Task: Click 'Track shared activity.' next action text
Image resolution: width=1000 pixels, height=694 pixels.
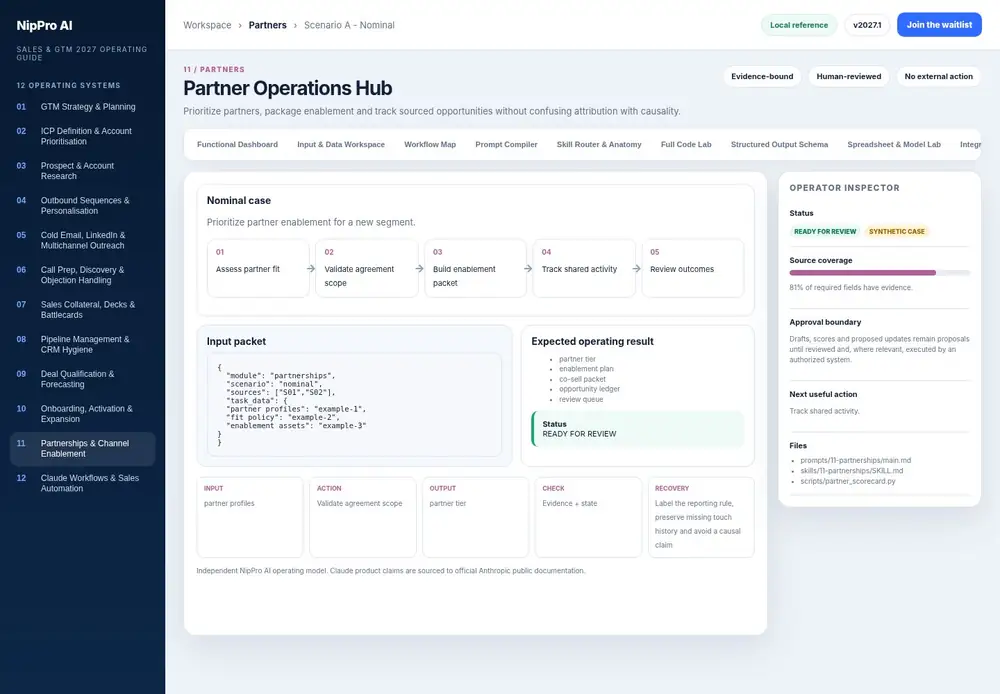Action: point(824,411)
